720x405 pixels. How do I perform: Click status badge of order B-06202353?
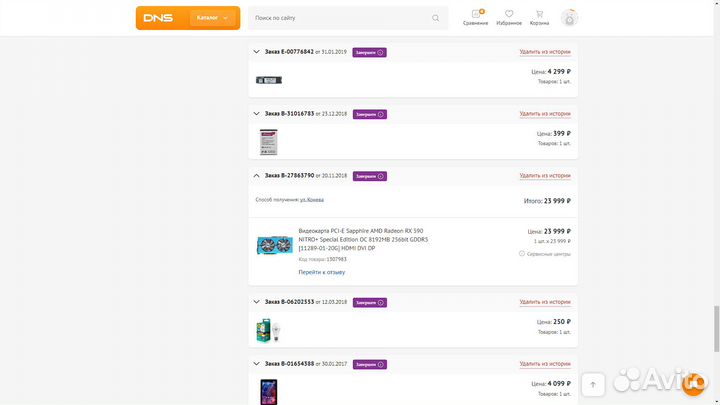tap(370, 303)
